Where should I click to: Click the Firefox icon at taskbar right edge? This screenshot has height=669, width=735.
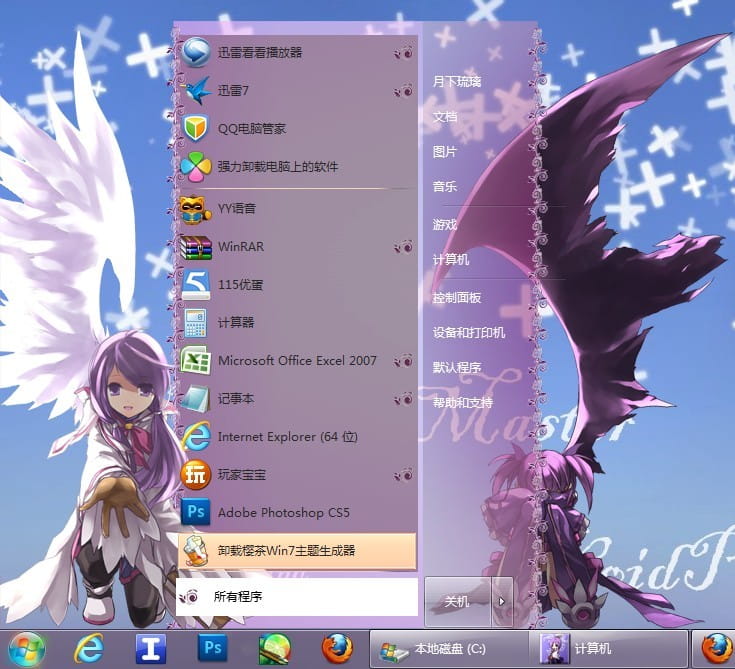717,649
